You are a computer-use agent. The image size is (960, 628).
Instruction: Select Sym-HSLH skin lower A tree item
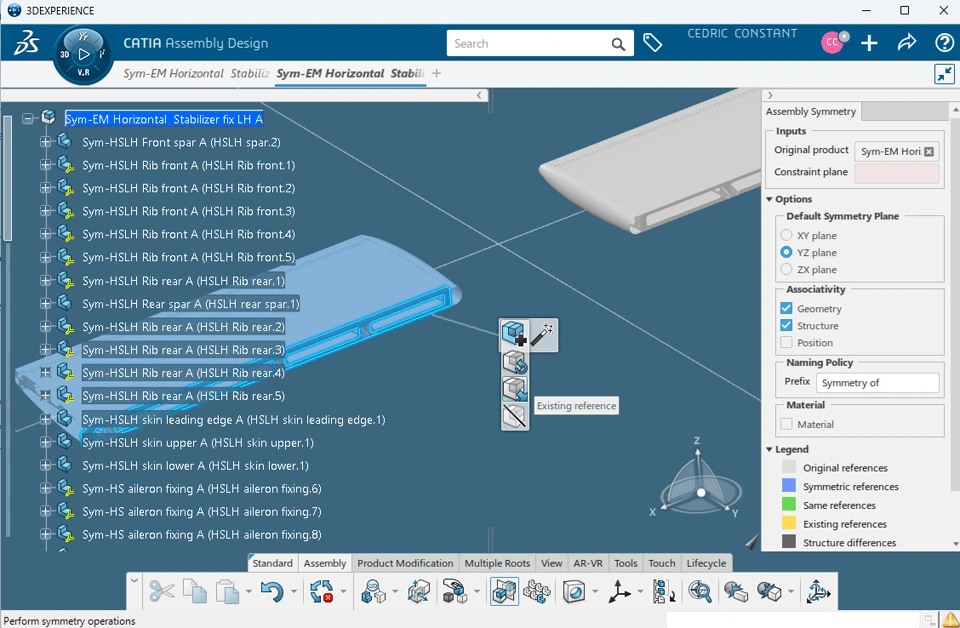[195, 466]
